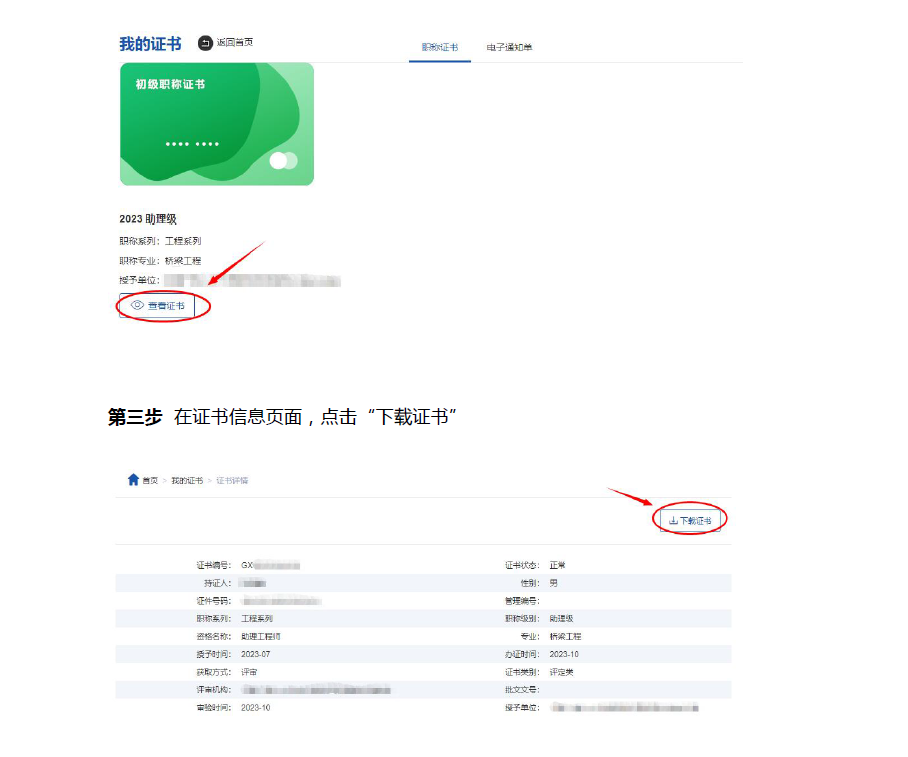Click the blue home icon in breadcrumb
Image resolution: width=908 pixels, height=757 pixels.
point(133,480)
